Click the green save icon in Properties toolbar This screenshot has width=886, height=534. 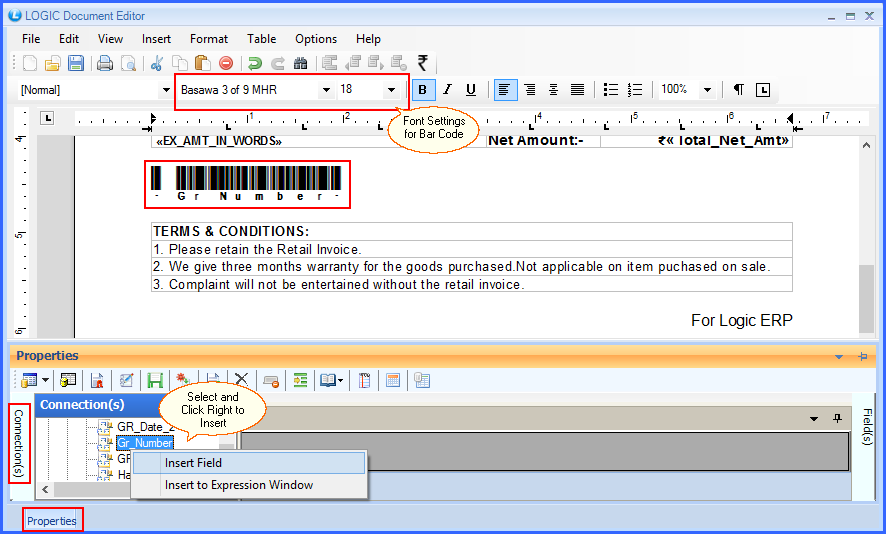(155, 381)
